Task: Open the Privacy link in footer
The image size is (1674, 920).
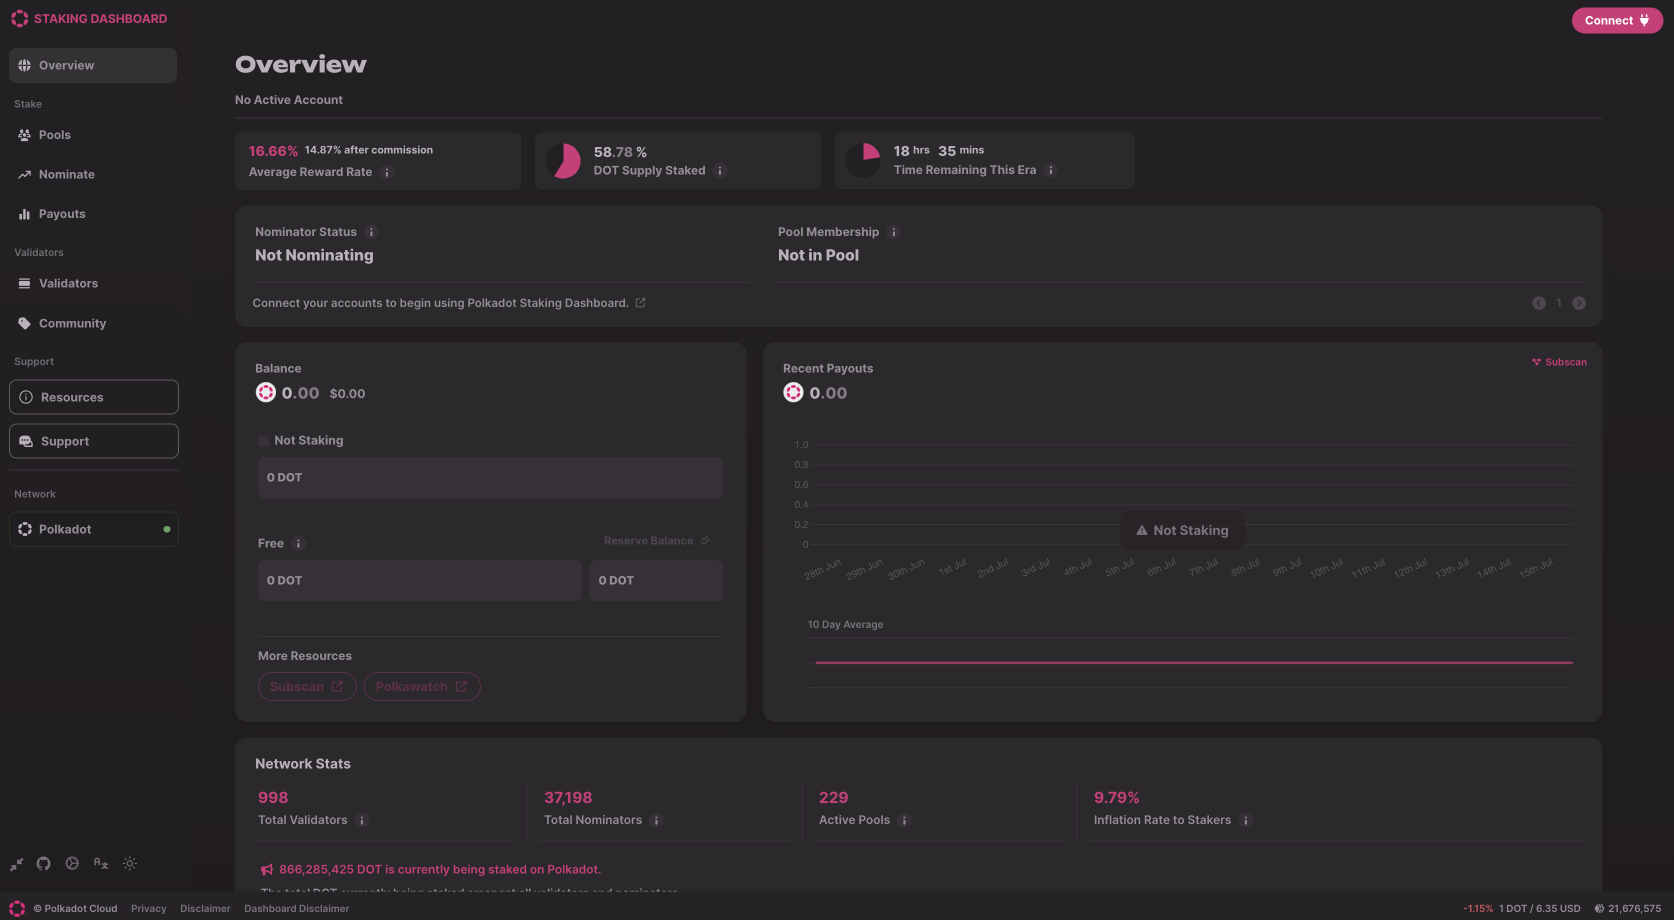Action: (x=148, y=909)
